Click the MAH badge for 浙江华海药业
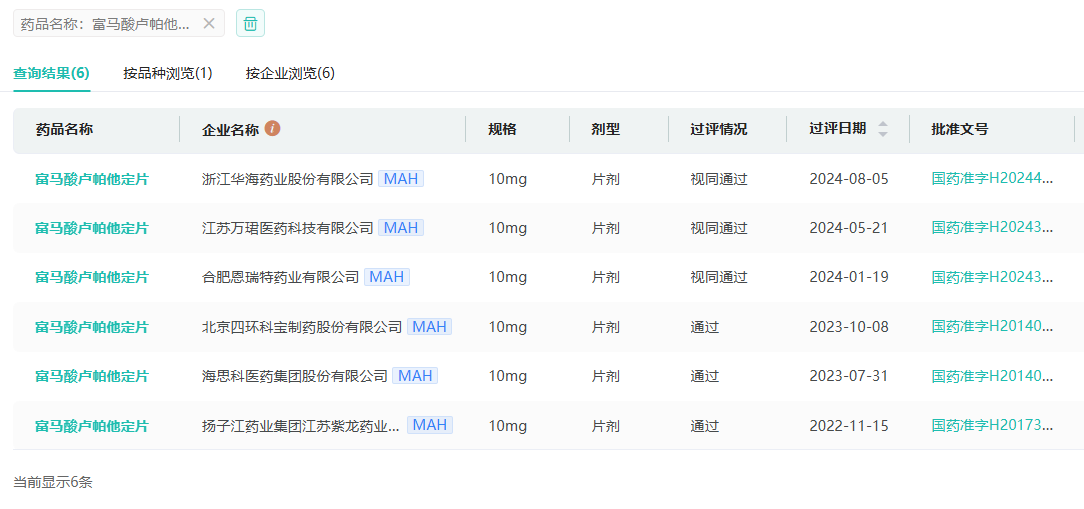Screen dimensions: 1084x509 [401, 179]
